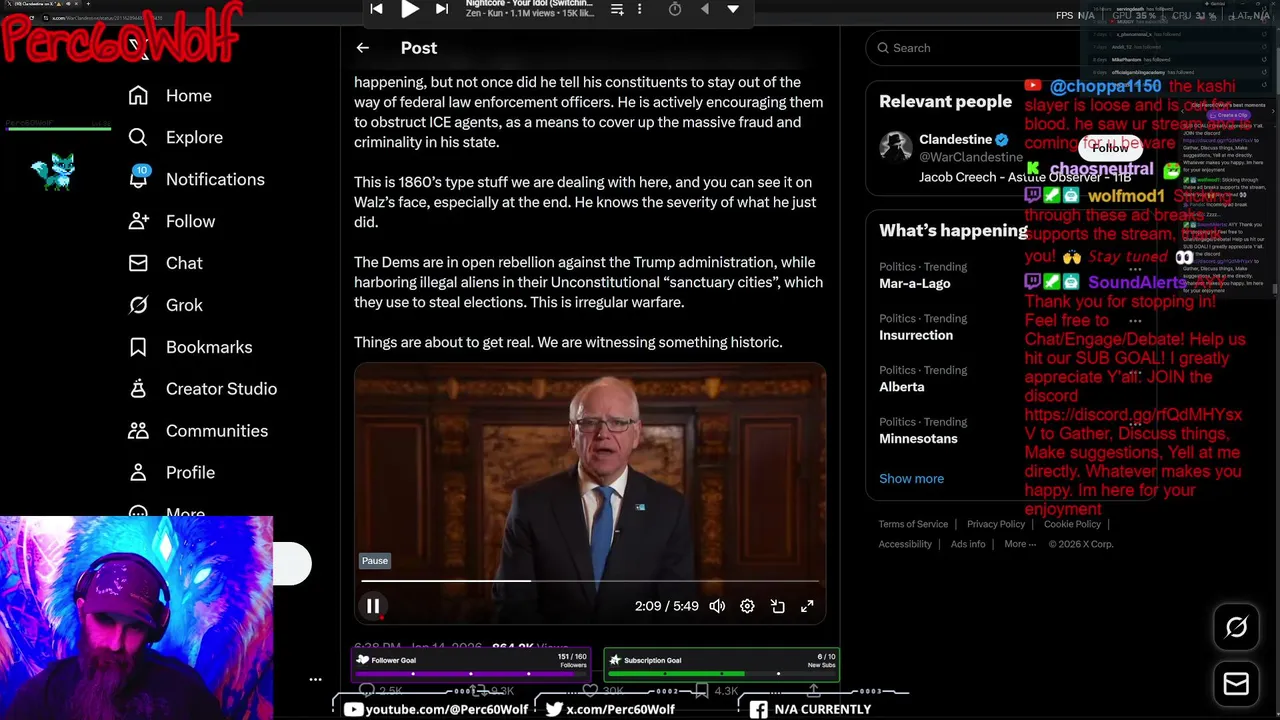The height and width of the screenshot is (720, 1280).
Task: Expand the More sidebar menu
Action: click(x=166, y=513)
